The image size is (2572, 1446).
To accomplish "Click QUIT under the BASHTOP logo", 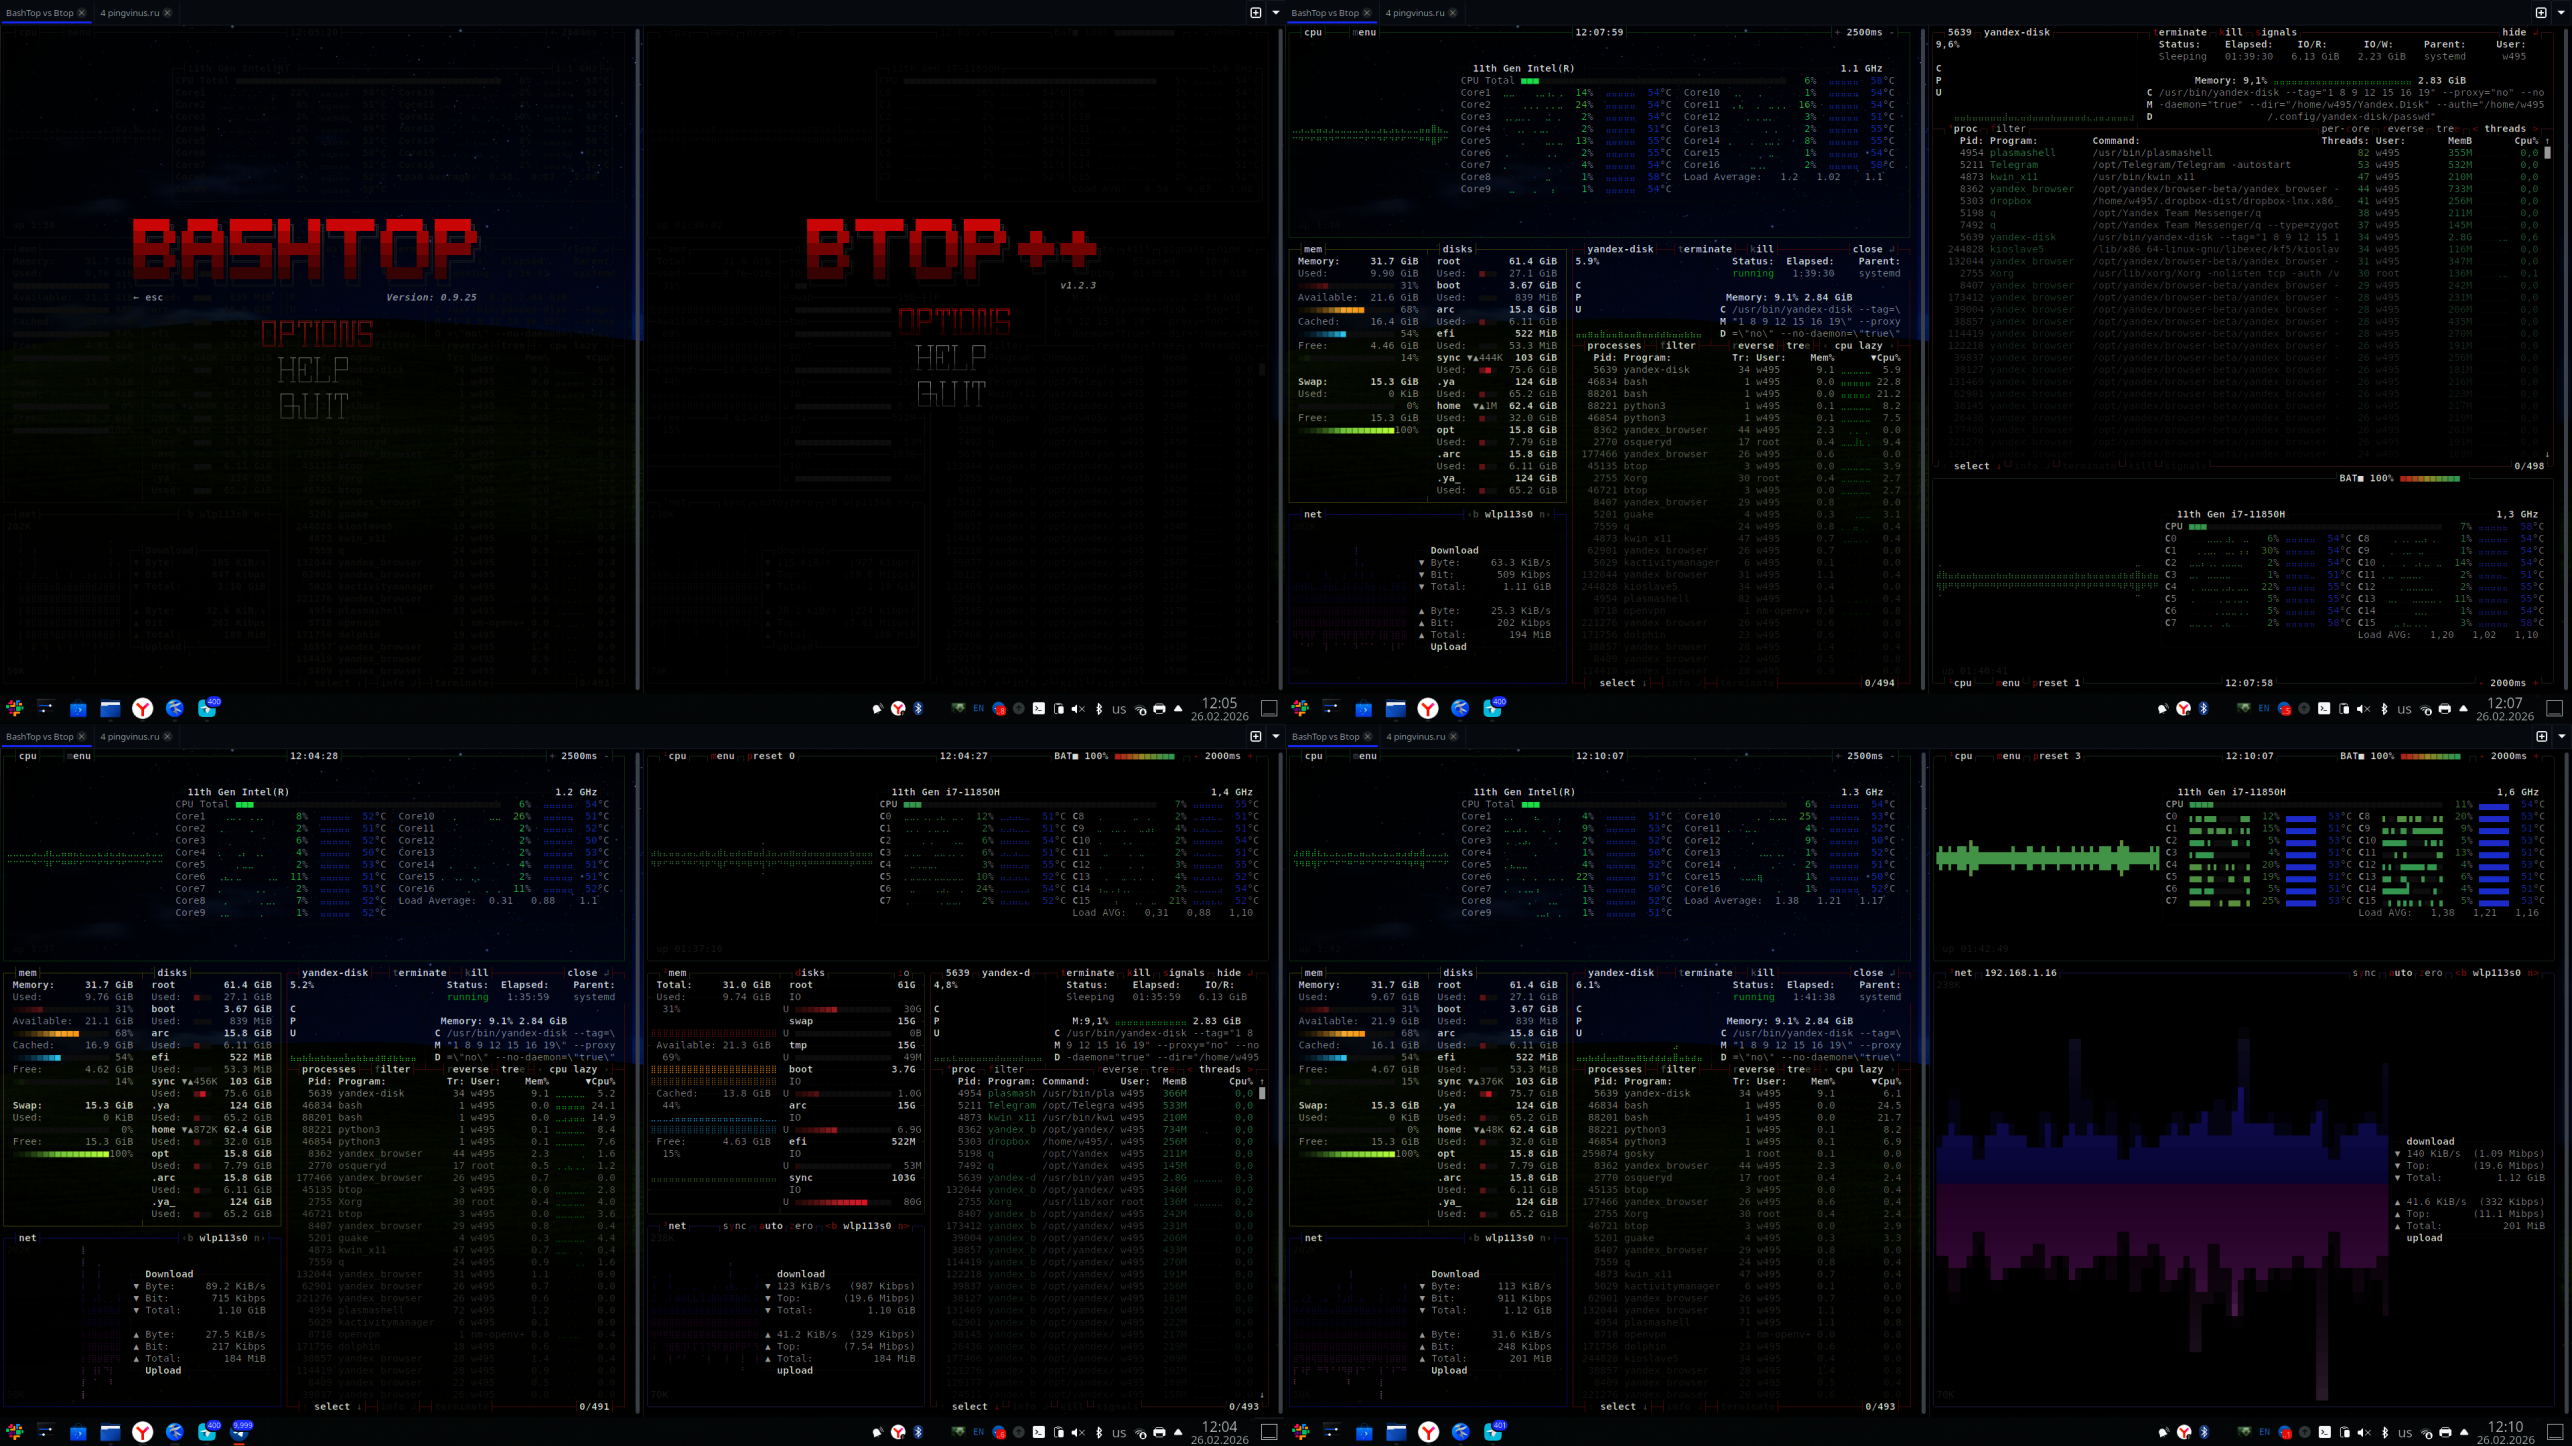I will pyautogui.click(x=314, y=406).
